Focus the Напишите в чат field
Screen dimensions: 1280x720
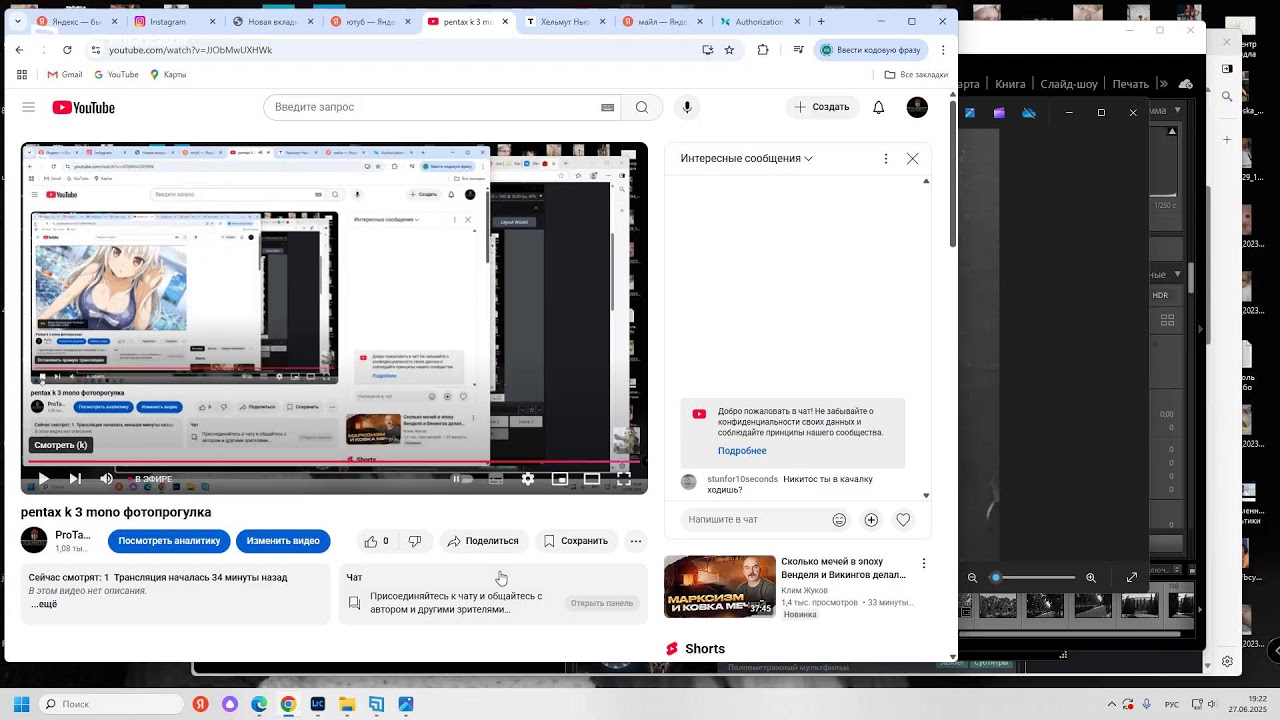tap(755, 520)
